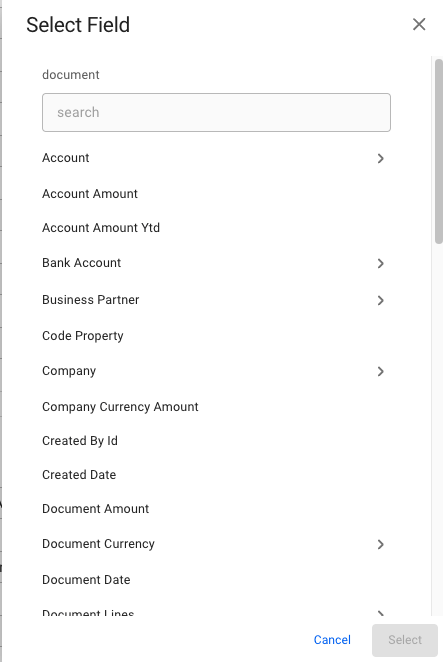Select the Document Date field
443x662 pixels.
(x=86, y=580)
